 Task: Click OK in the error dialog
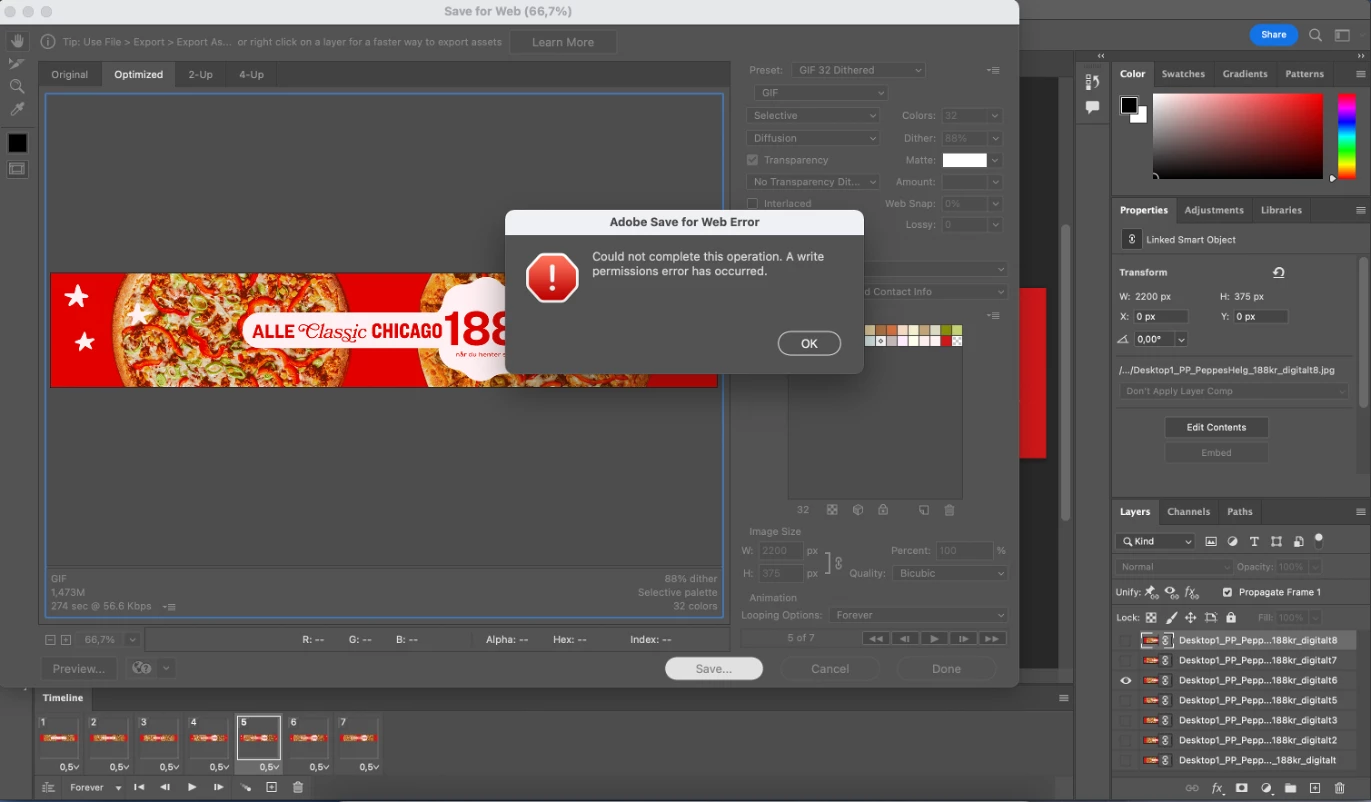tap(809, 343)
